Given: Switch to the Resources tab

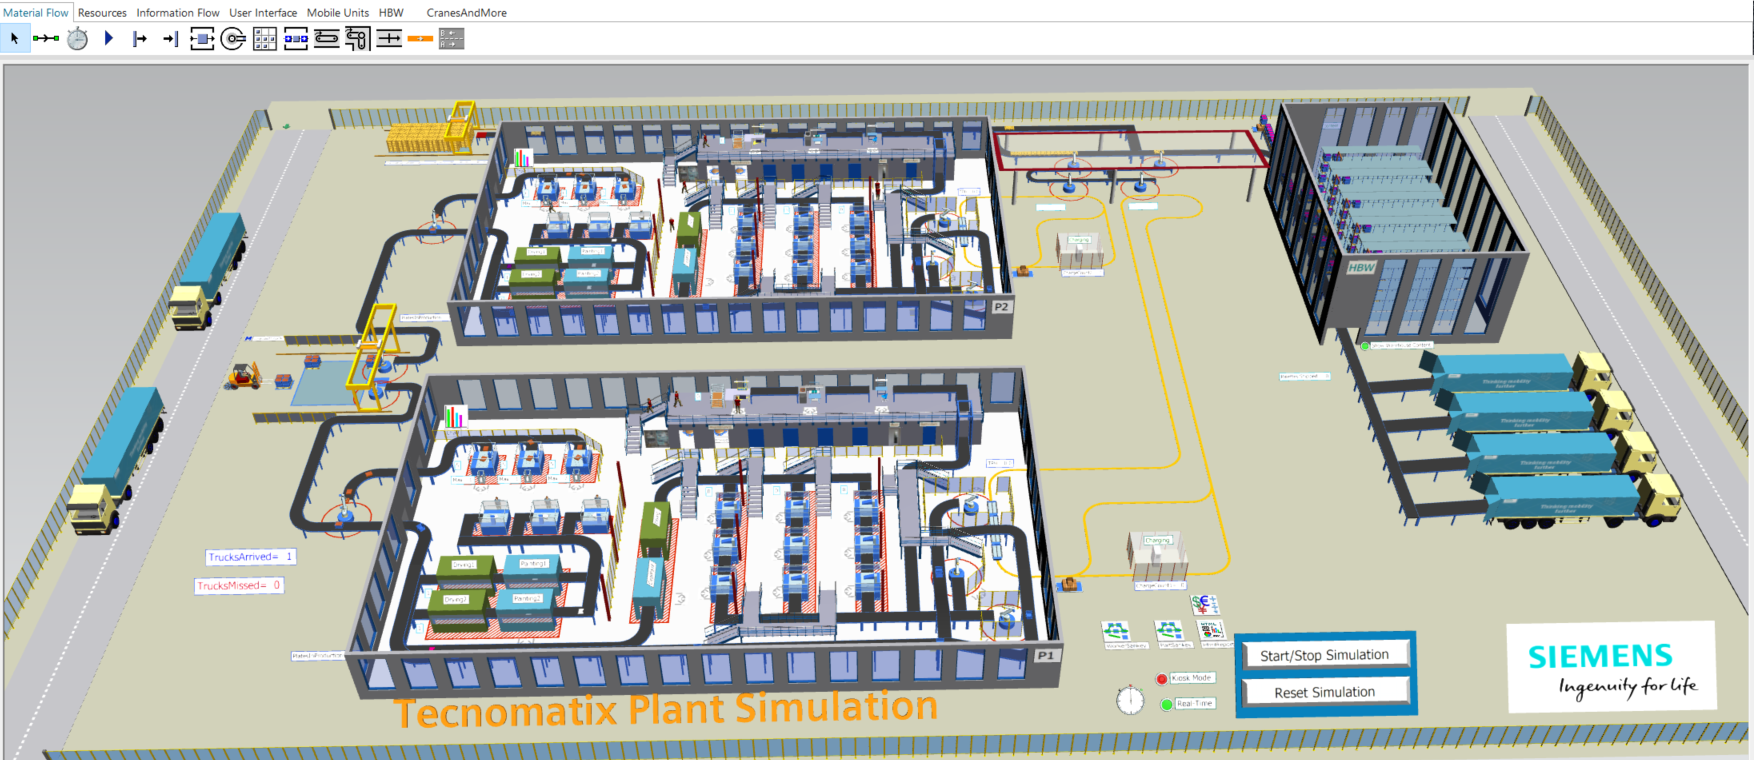Looking at the screenshot, I should click(x=102, y=12).
